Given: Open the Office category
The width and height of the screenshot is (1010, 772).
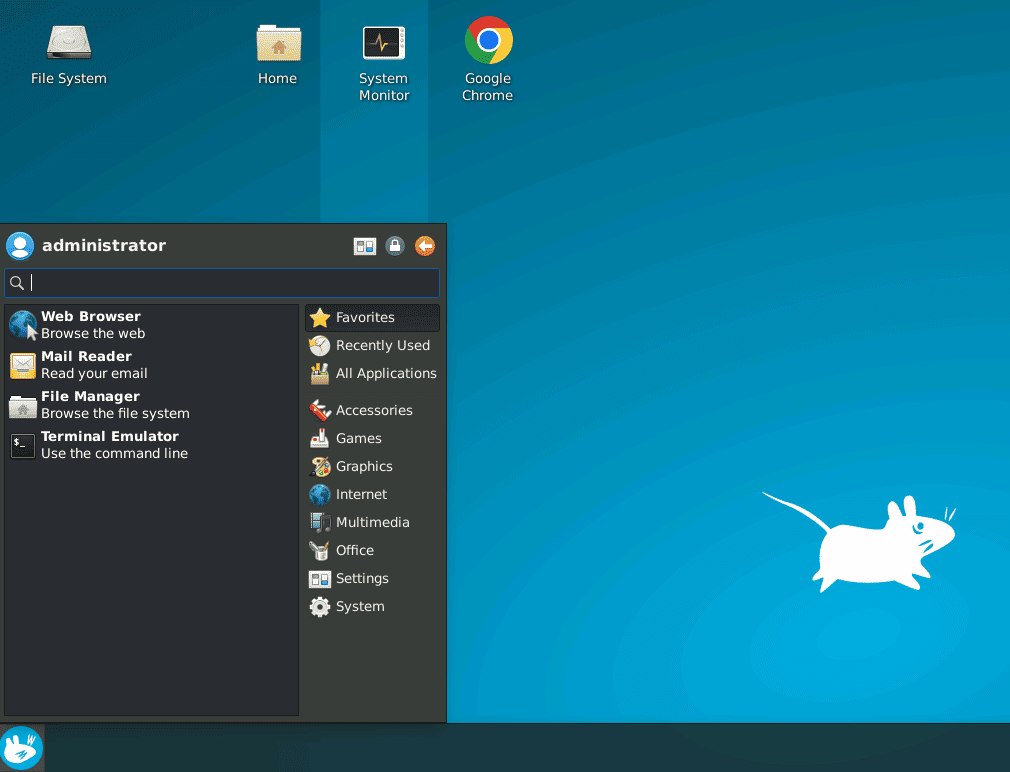Looking at the screenshot, I should 372,551.
